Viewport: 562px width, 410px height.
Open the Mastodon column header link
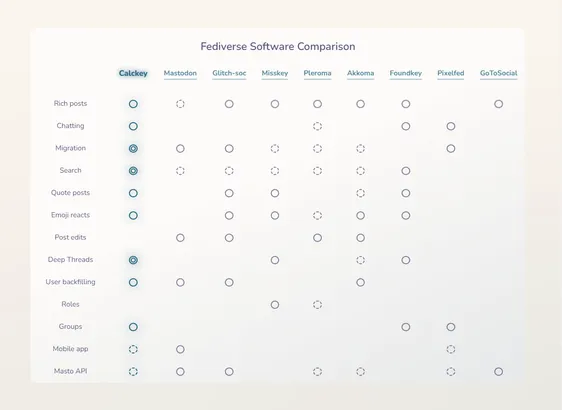180,73
